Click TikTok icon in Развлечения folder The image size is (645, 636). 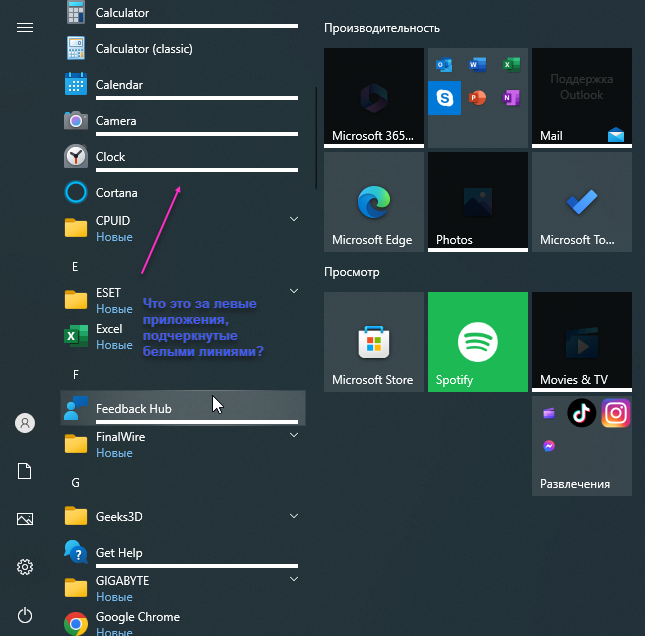[582, 413]
